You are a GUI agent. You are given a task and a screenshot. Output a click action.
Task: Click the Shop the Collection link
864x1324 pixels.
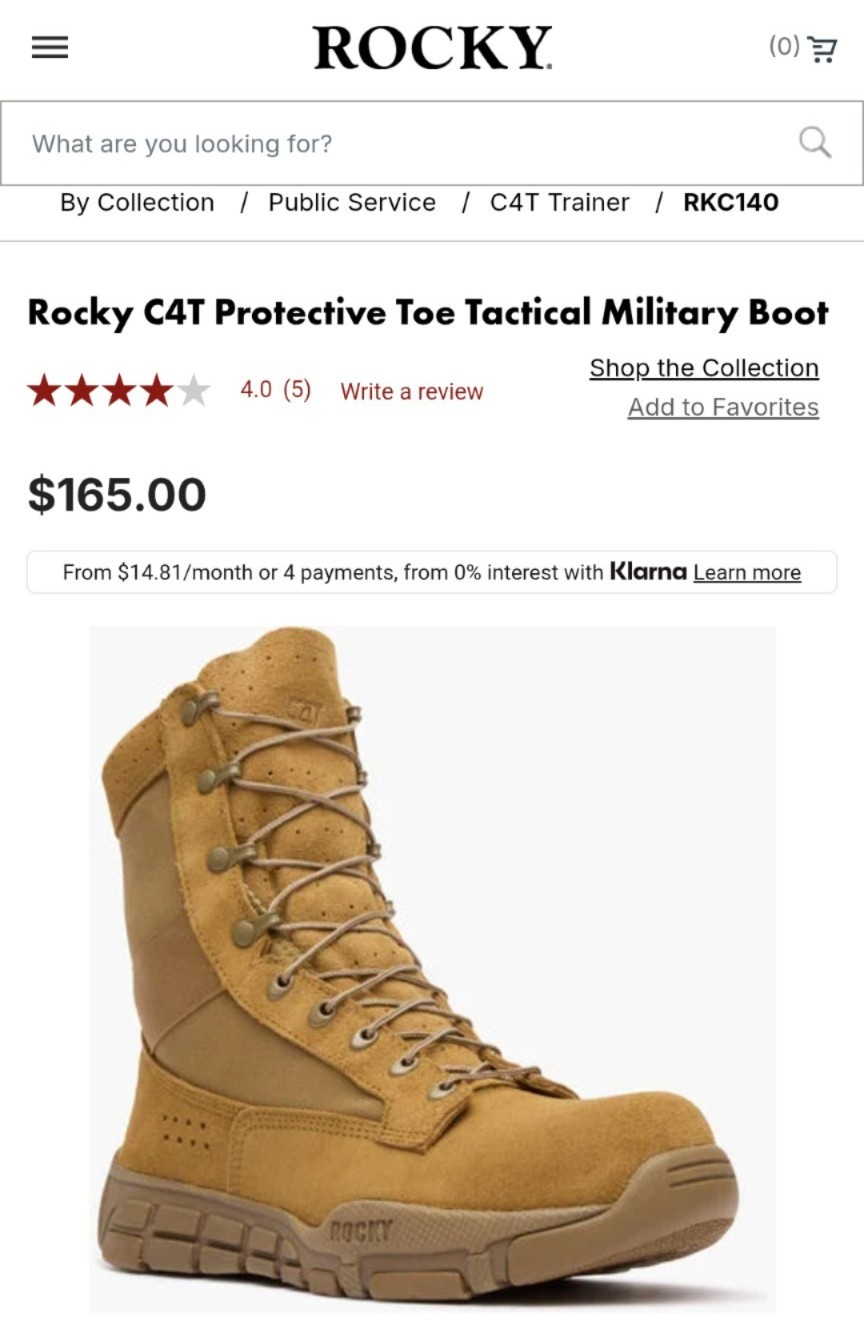[x=703, y=367]
